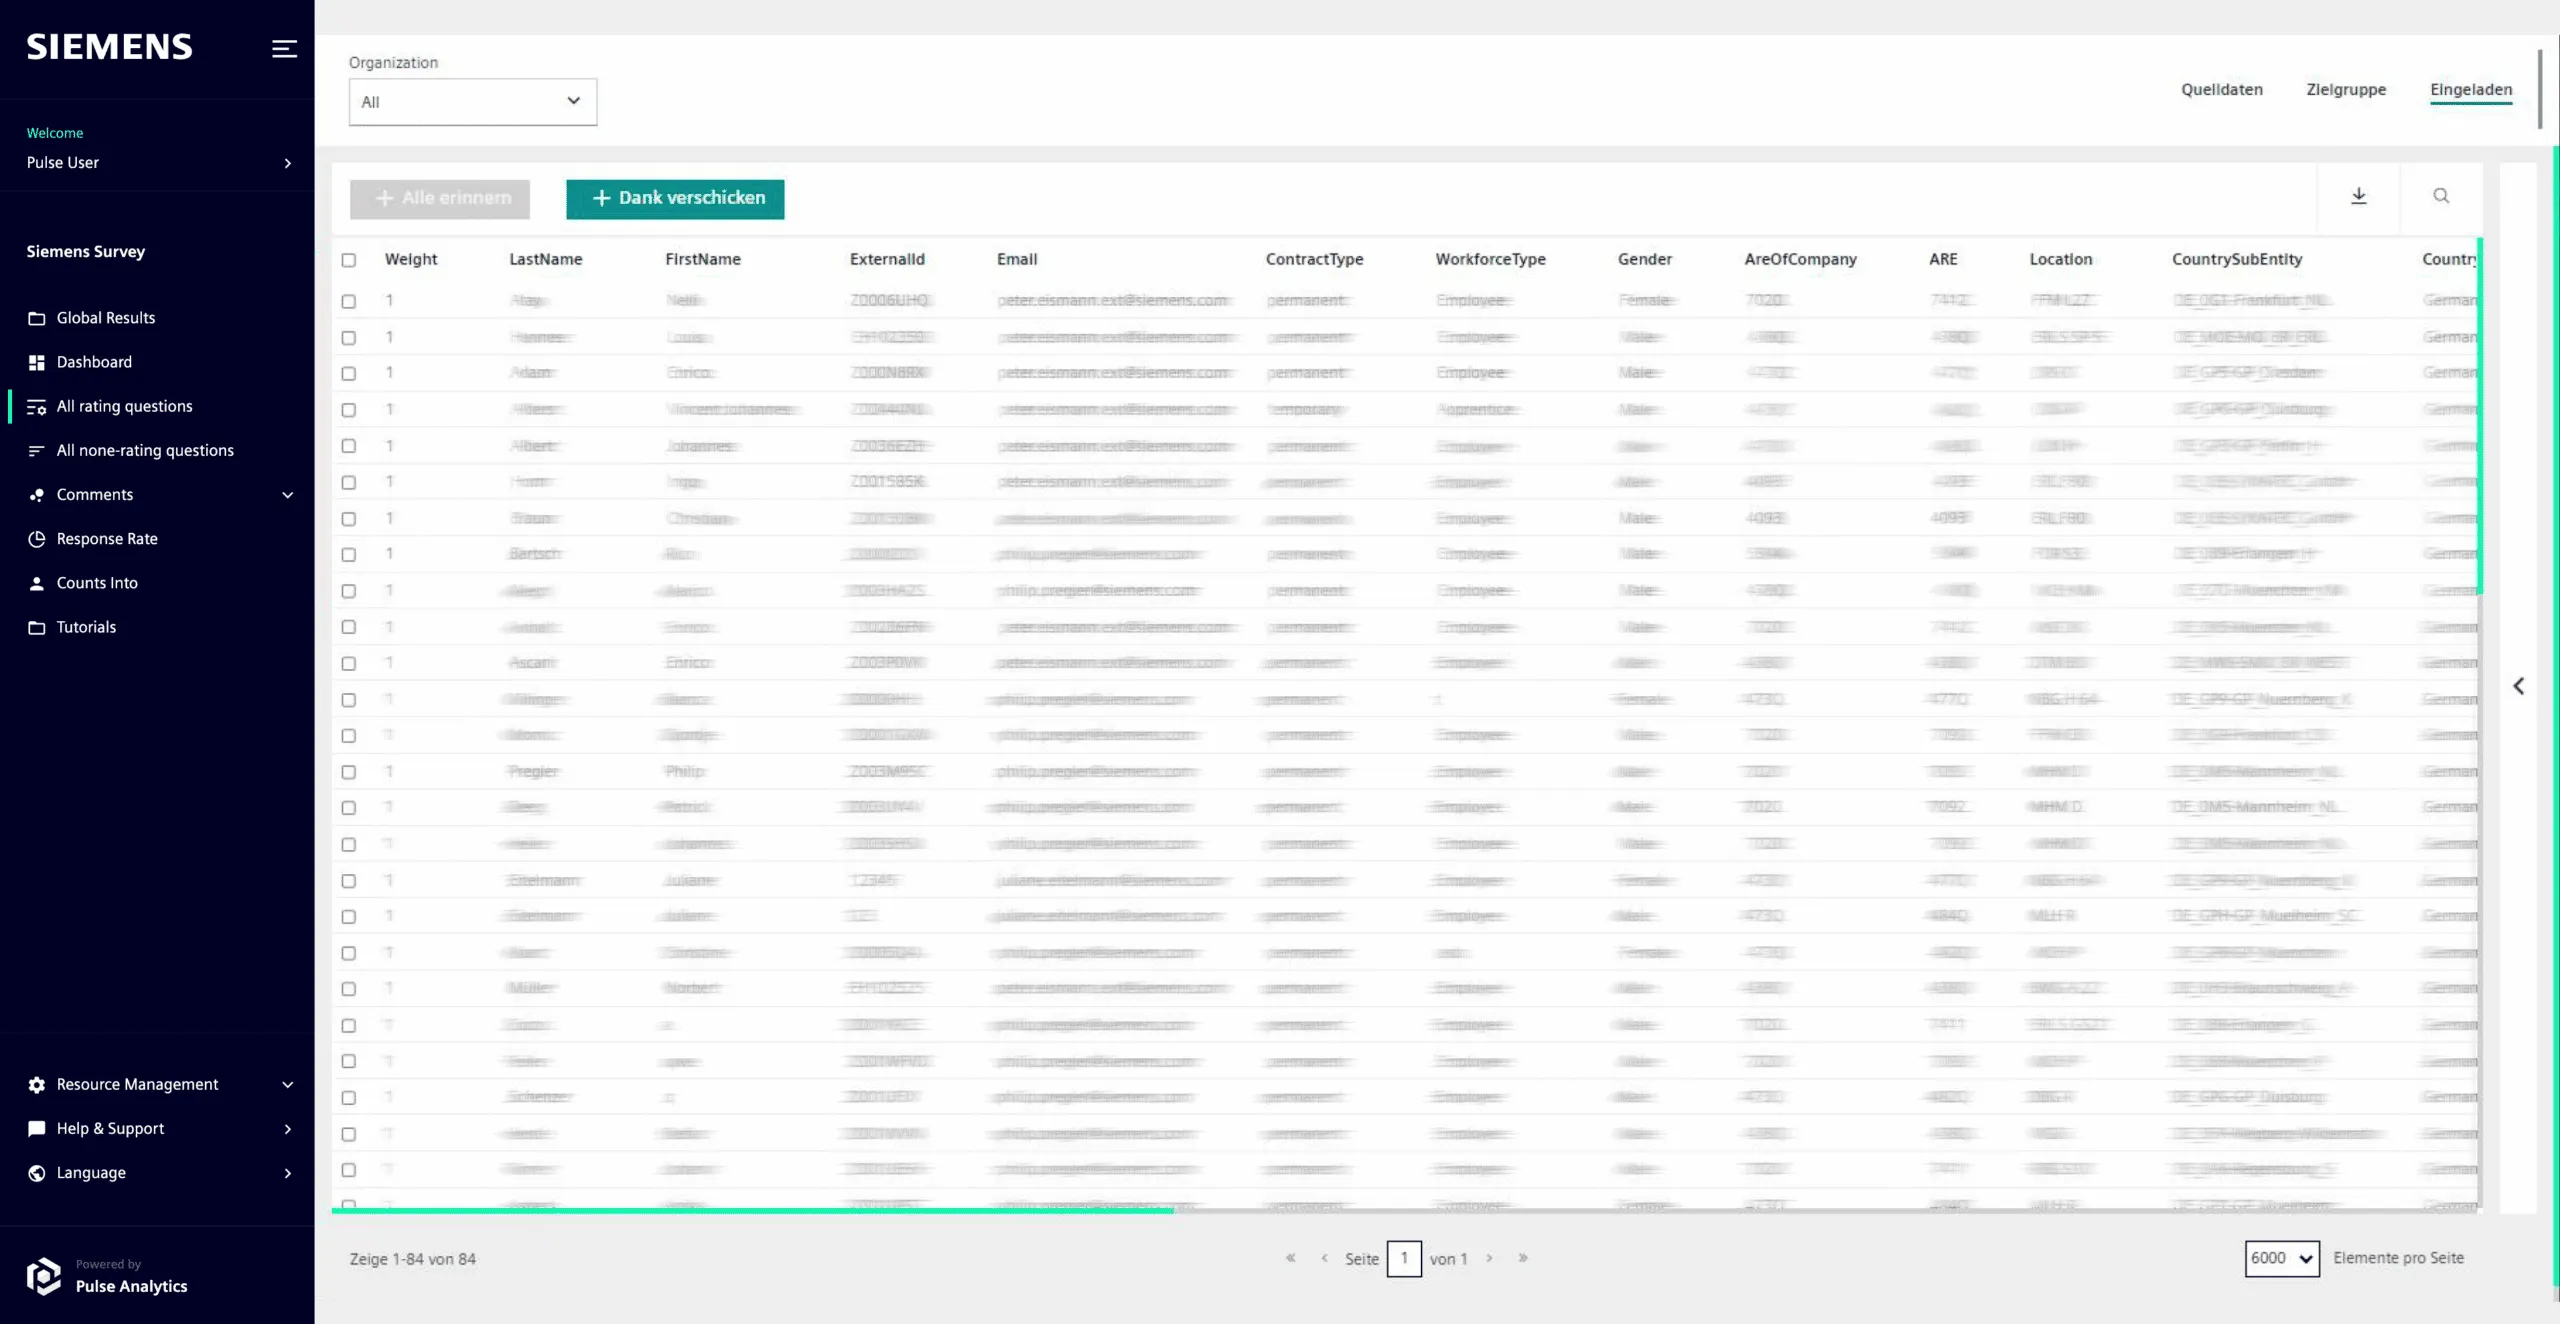2560x1324 pixels.
Task: Open All none-rating questions
Action: [x=145, y=450]
